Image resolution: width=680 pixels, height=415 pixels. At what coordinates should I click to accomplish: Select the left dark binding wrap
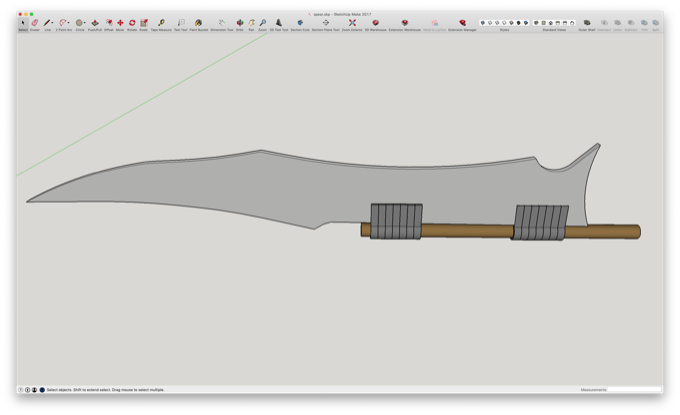pyautogui.click(x=396, y=221)
